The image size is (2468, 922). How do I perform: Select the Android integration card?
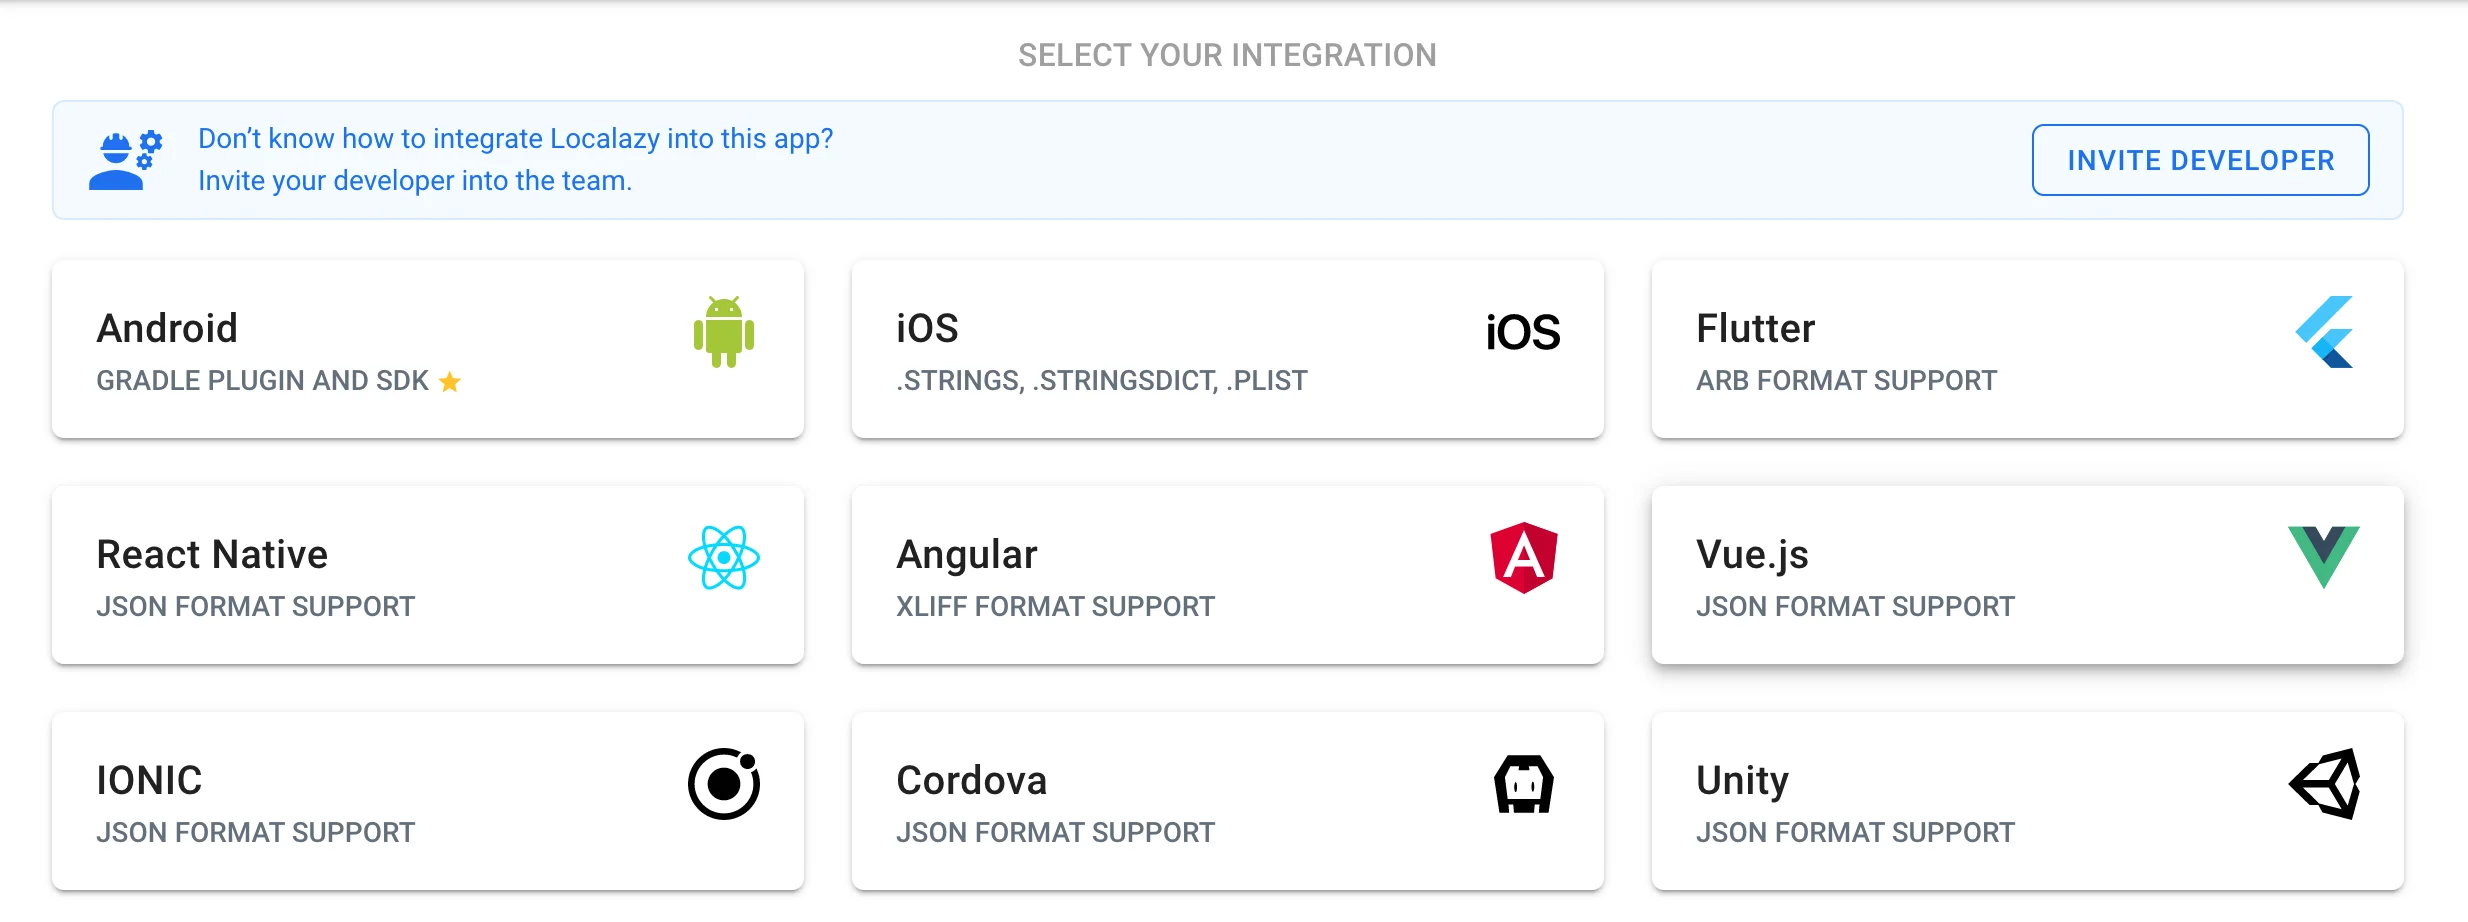click(428, 349)
